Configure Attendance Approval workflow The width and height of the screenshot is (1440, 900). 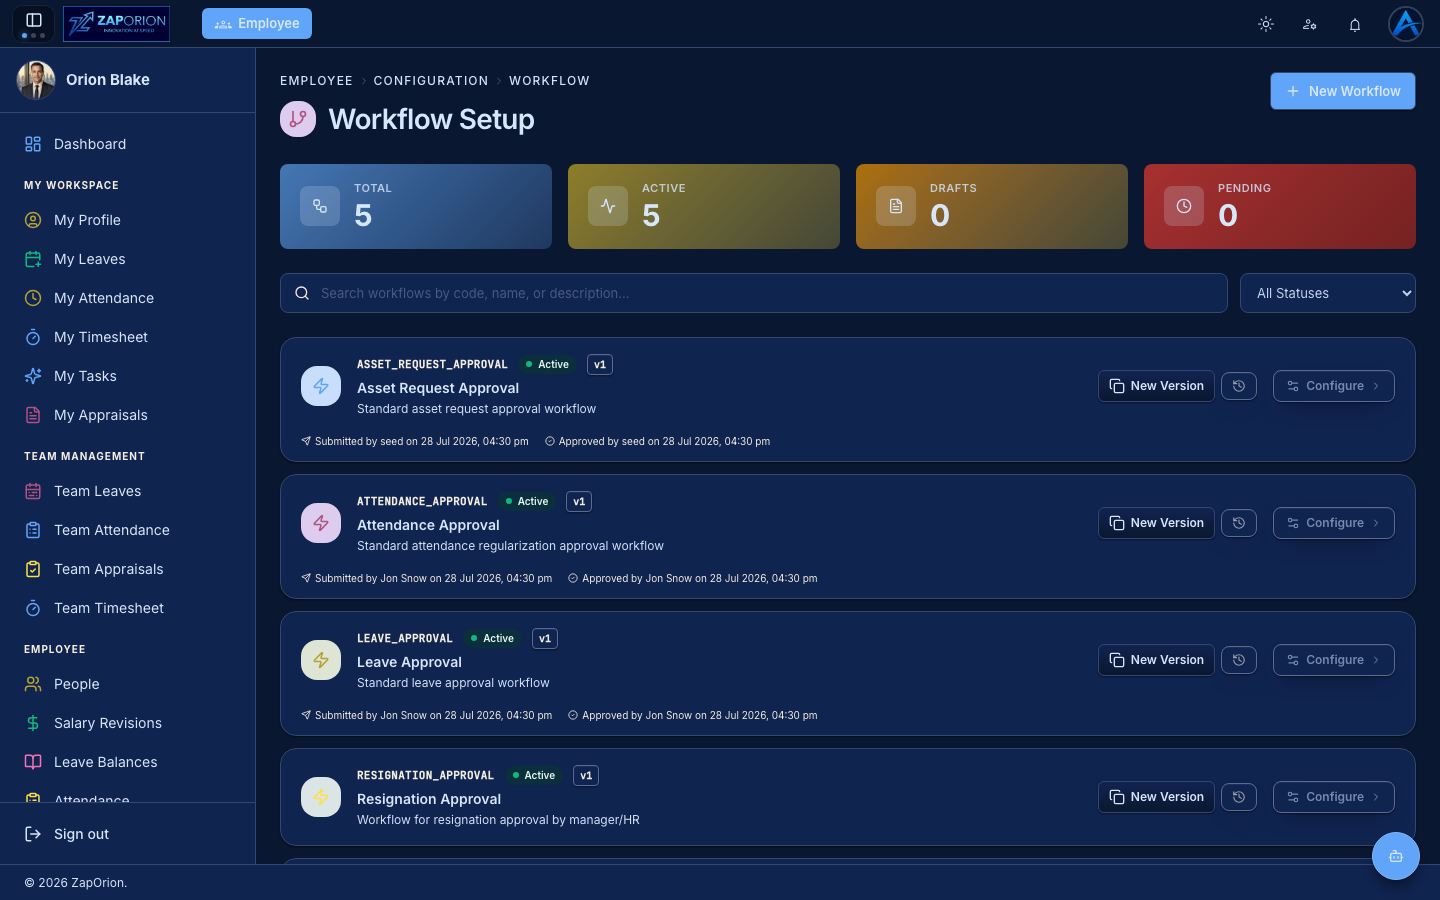1334,523
